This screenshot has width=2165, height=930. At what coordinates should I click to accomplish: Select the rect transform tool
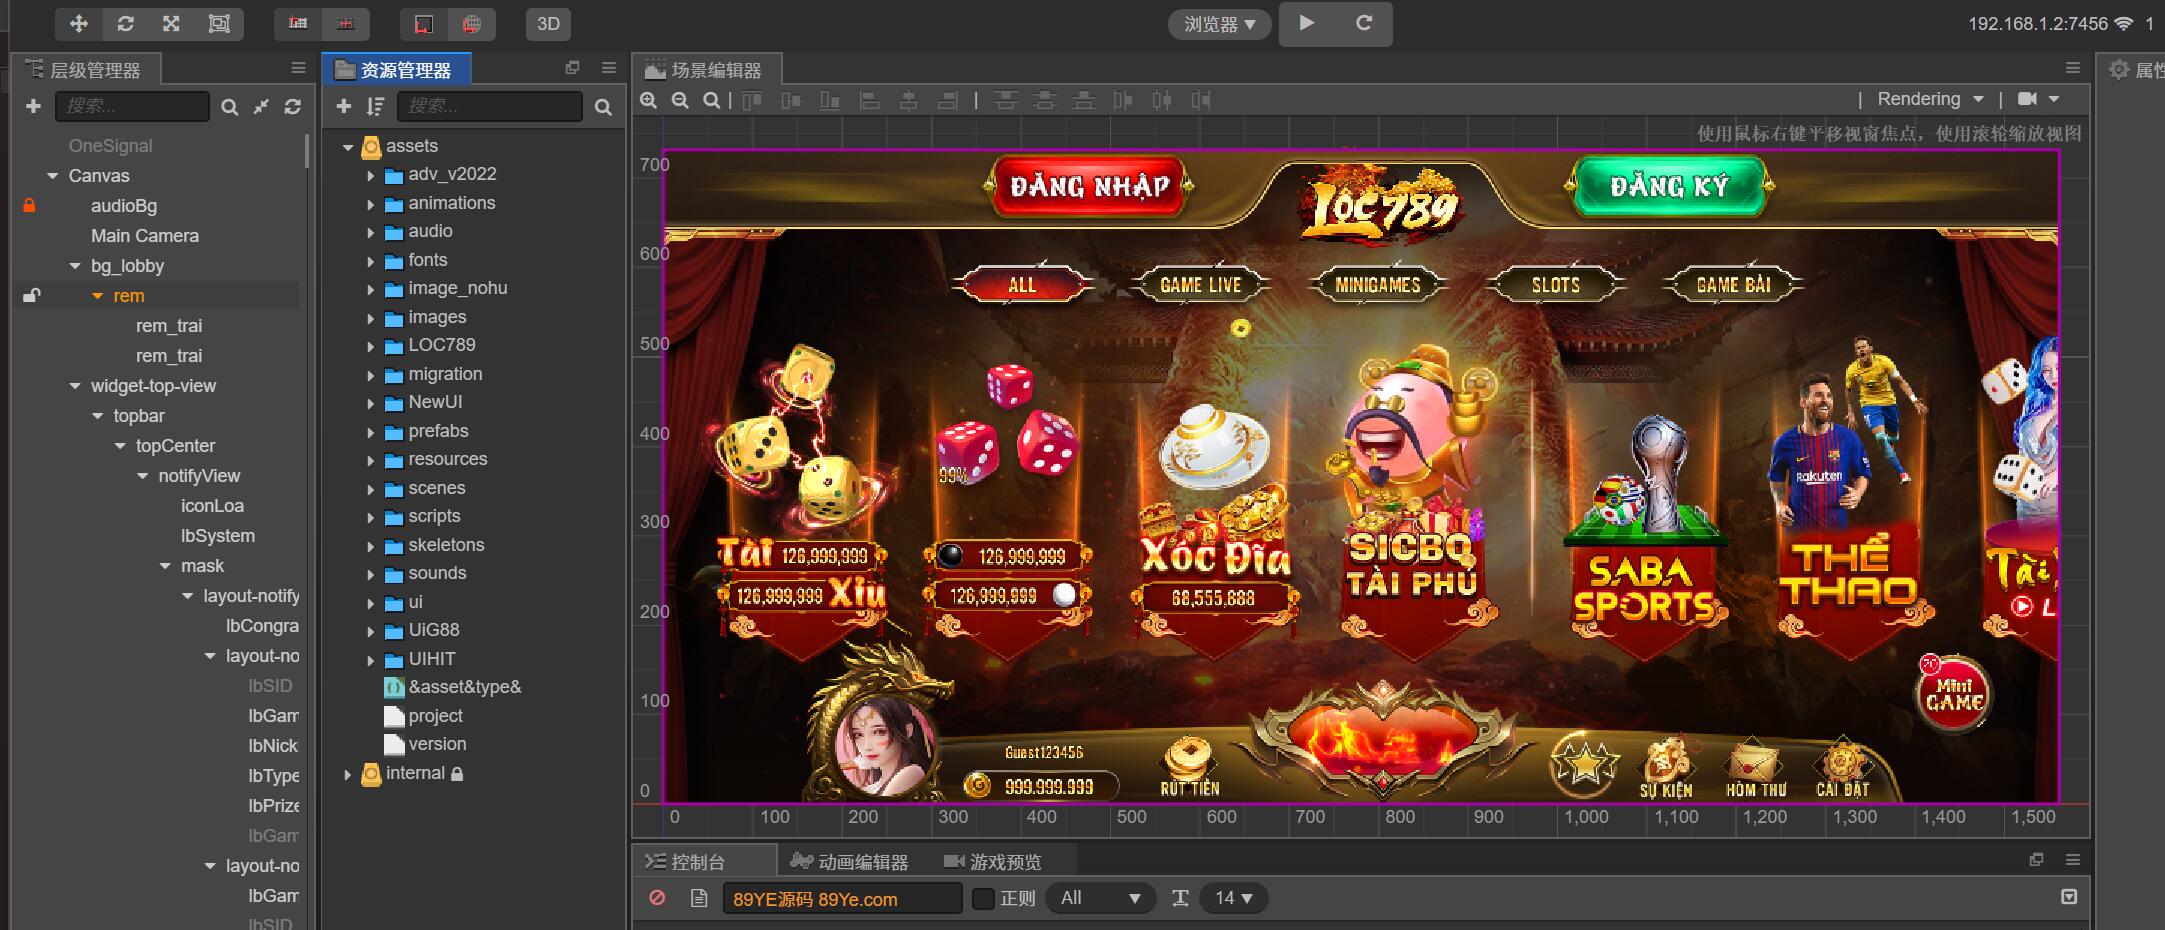(x=218, y=23)
